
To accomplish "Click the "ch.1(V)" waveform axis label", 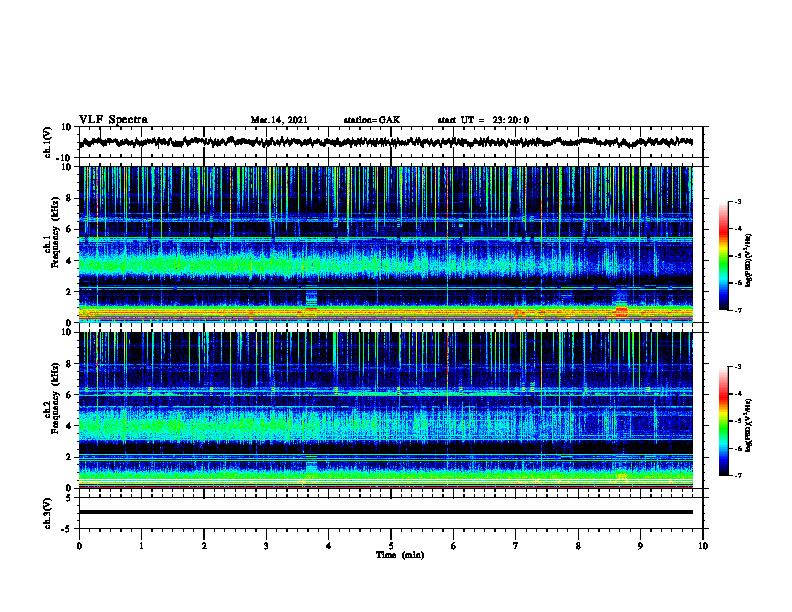I will 48,142.
